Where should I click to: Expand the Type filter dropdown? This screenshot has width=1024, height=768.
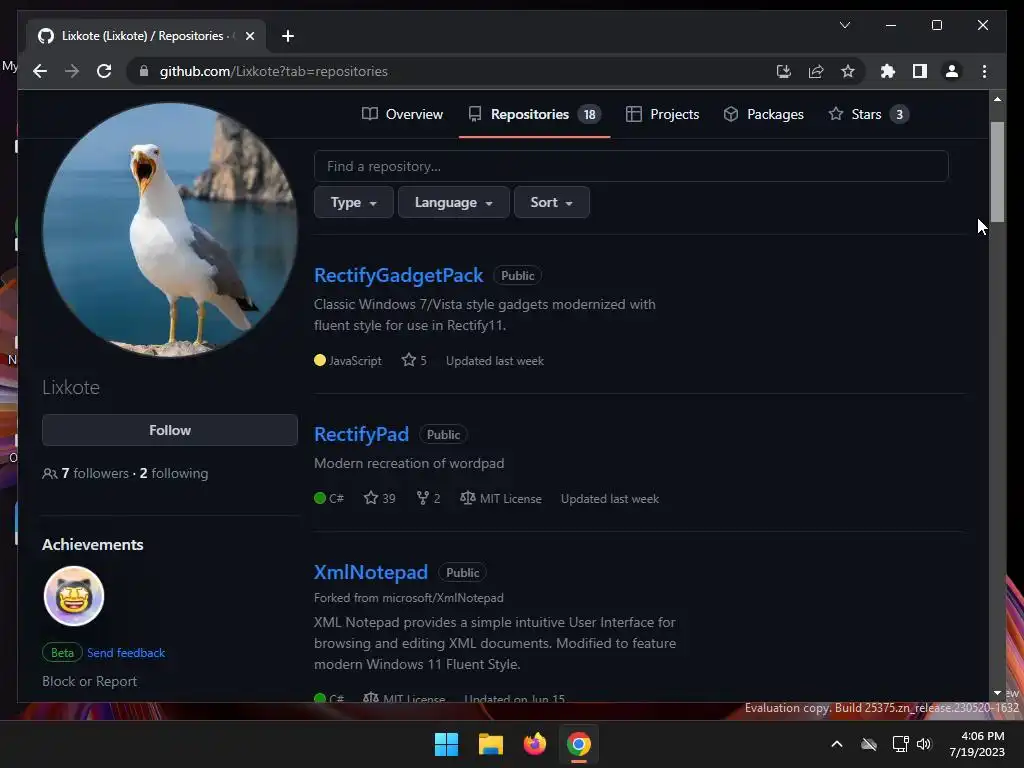click(353, 202)
